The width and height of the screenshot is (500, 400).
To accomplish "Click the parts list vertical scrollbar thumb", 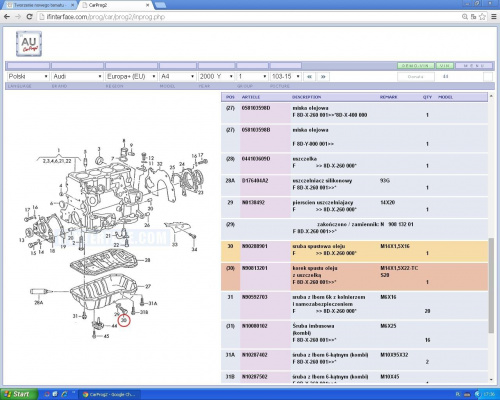I will (491, 285).
